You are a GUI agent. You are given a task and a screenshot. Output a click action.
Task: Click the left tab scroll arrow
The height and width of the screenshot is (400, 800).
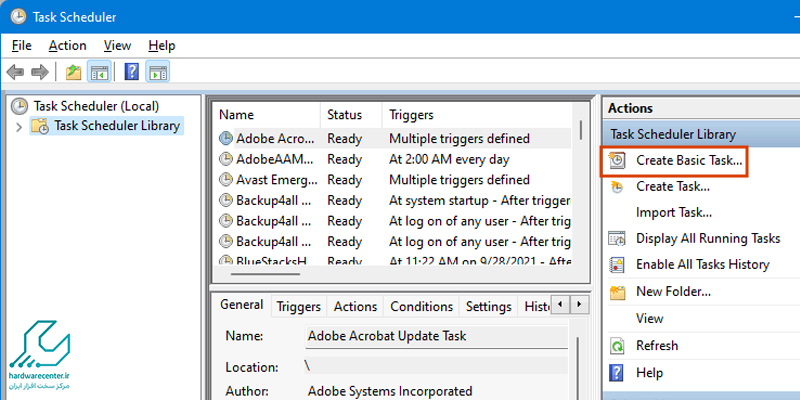560,305
